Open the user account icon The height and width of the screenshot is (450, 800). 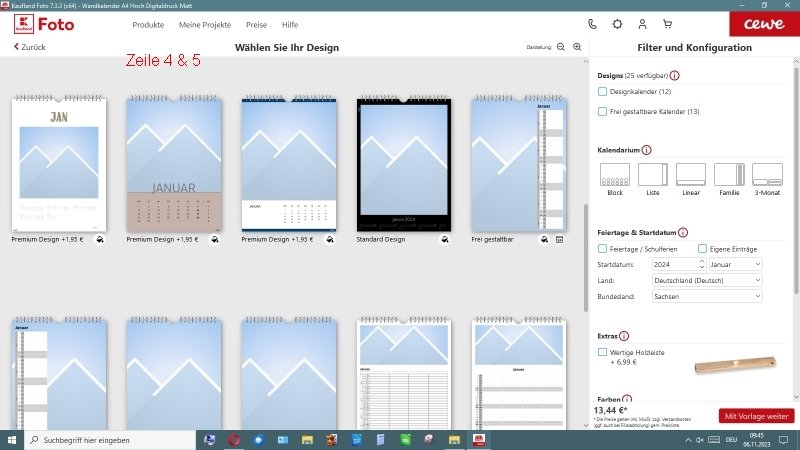point(642,24)
